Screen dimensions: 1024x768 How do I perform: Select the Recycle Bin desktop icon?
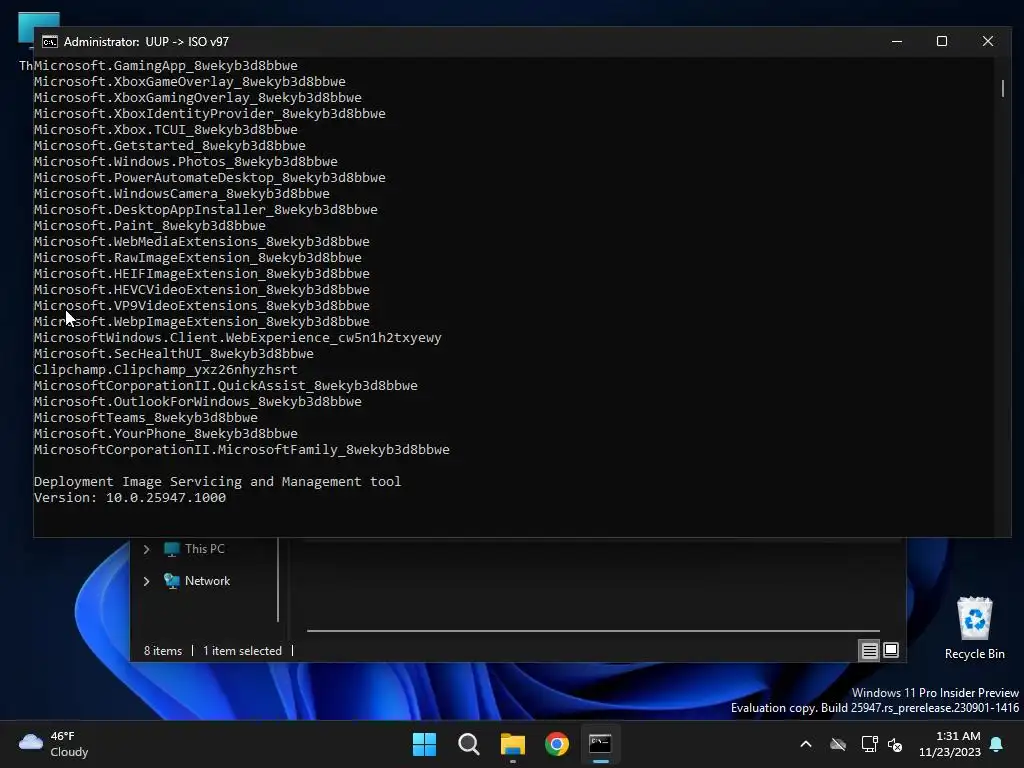974,628
